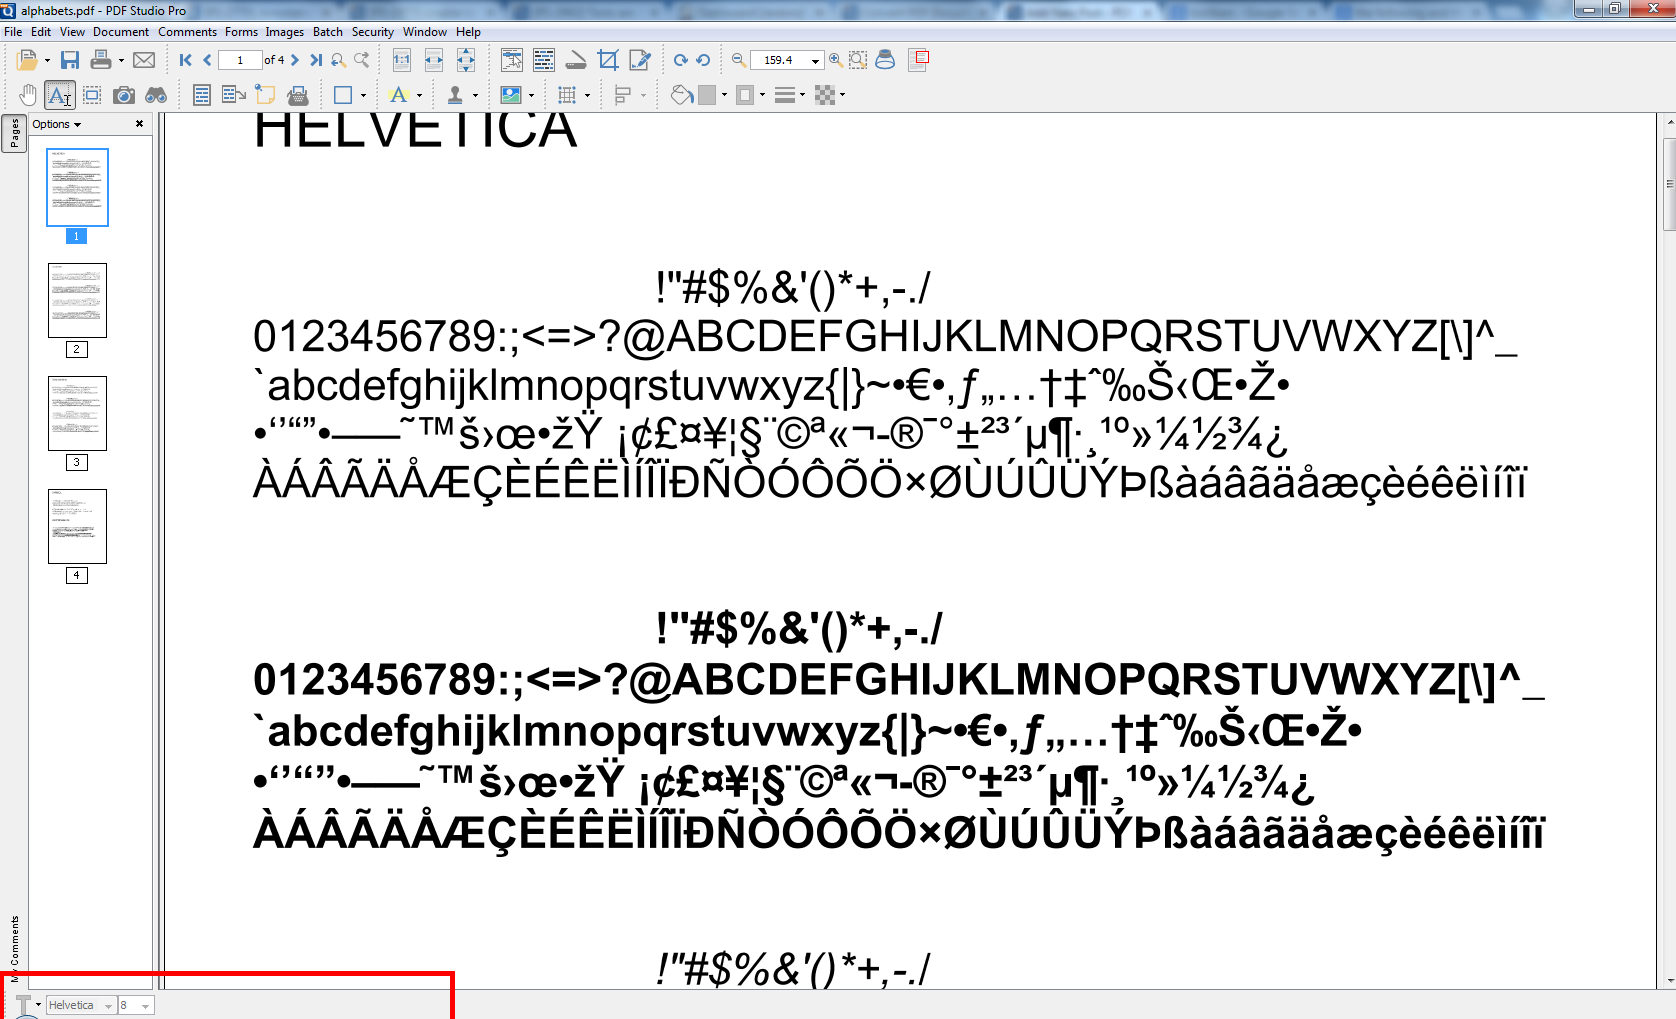Go to the previous page
The image size is (1676, 1019).
coord(207,60)
